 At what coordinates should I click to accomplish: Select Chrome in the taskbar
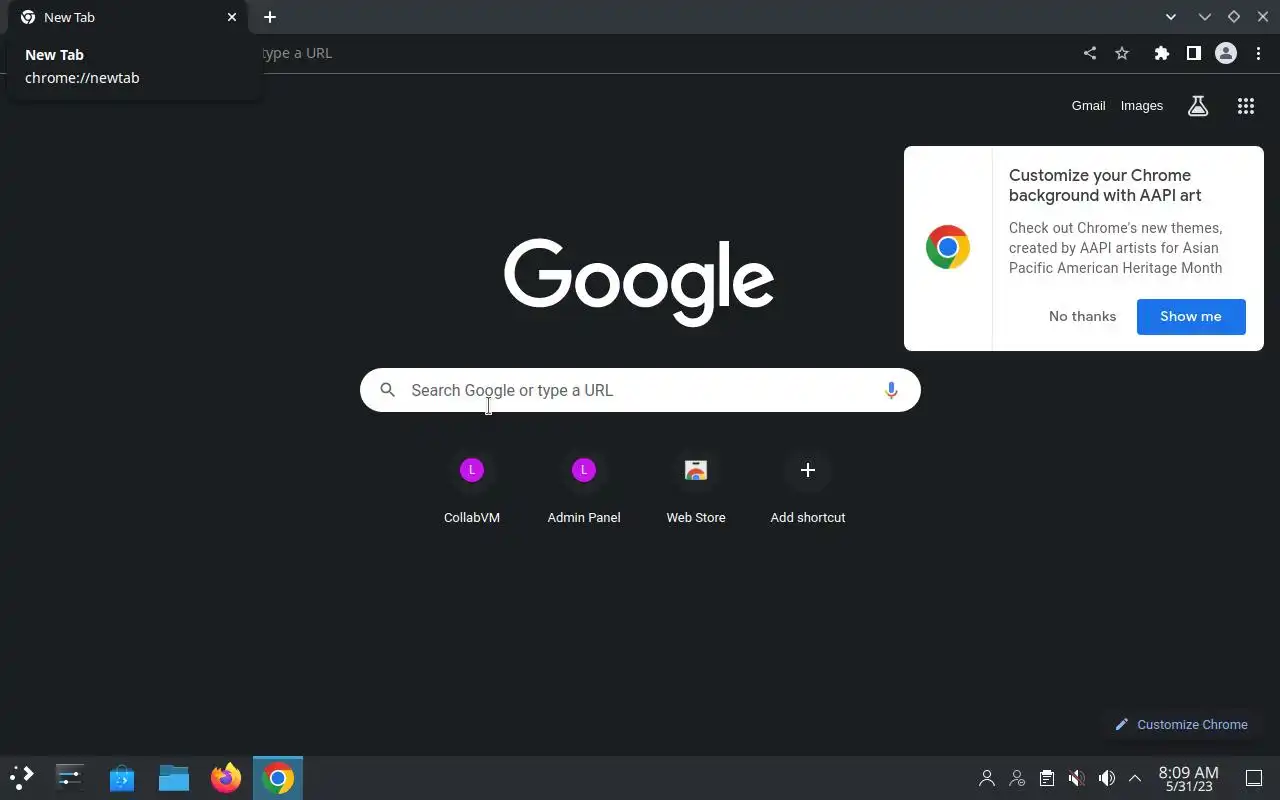pos(278,777)
